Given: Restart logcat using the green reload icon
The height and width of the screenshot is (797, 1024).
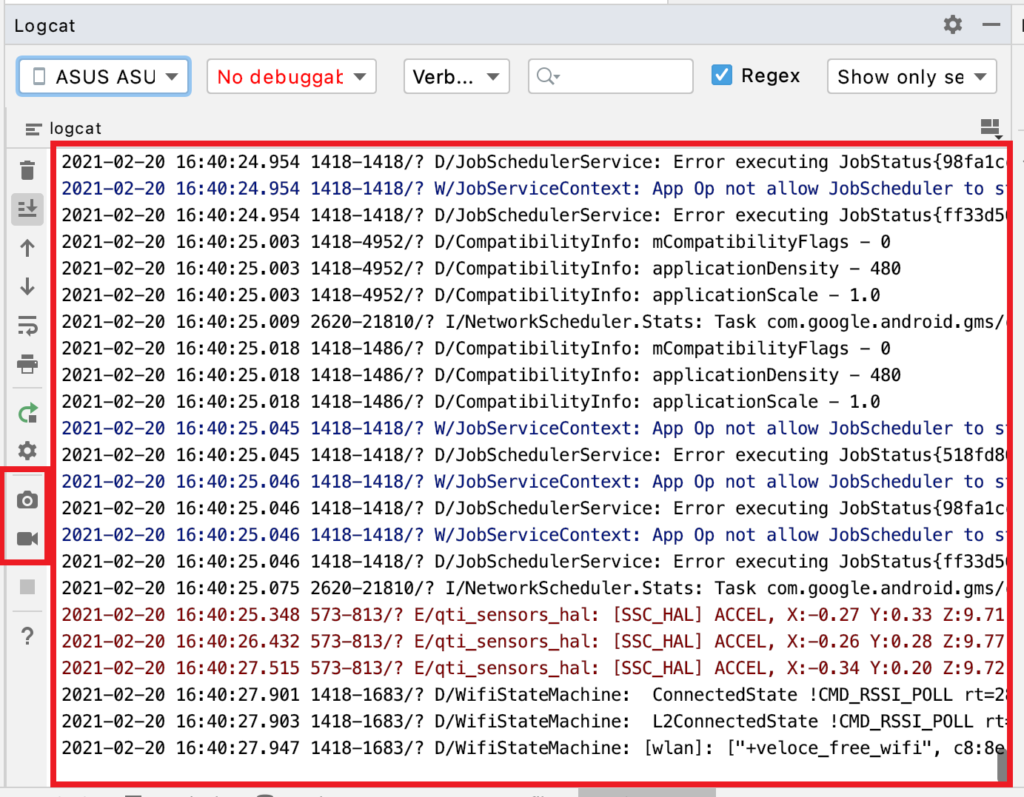Looking at the screenshot, I should (x=27, y=412).
